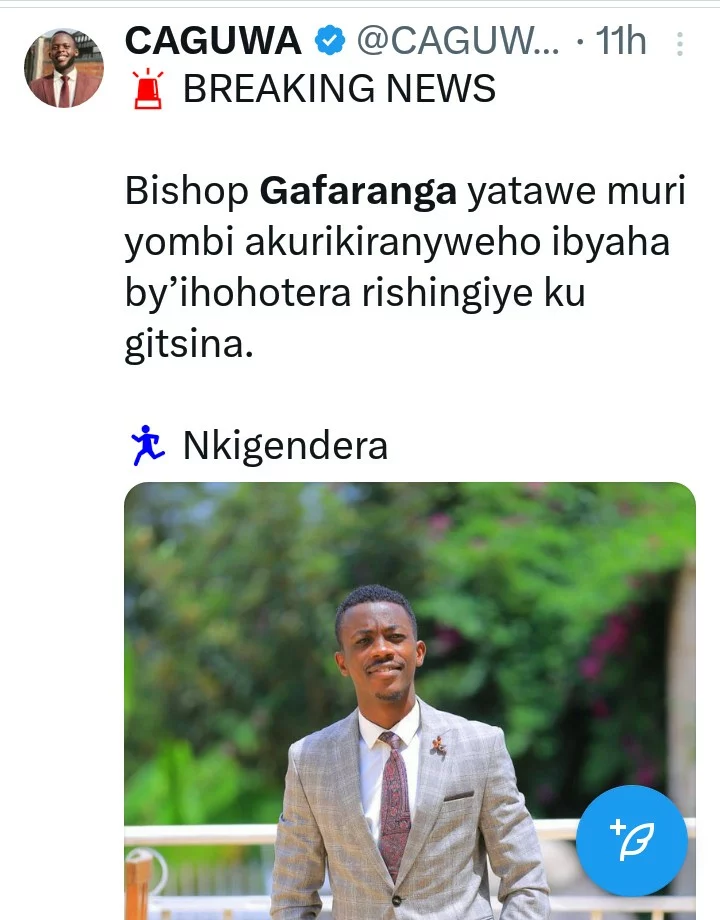Click the blue running man emoji
720x920 pixels.
tap(147, 446)
